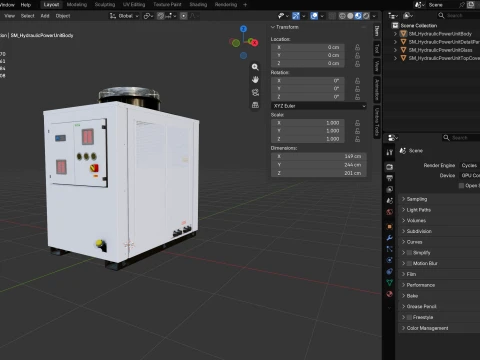This screenshot has height=360, width=480.
Task: Open the World properties tab icon
Action: point(389,212)
